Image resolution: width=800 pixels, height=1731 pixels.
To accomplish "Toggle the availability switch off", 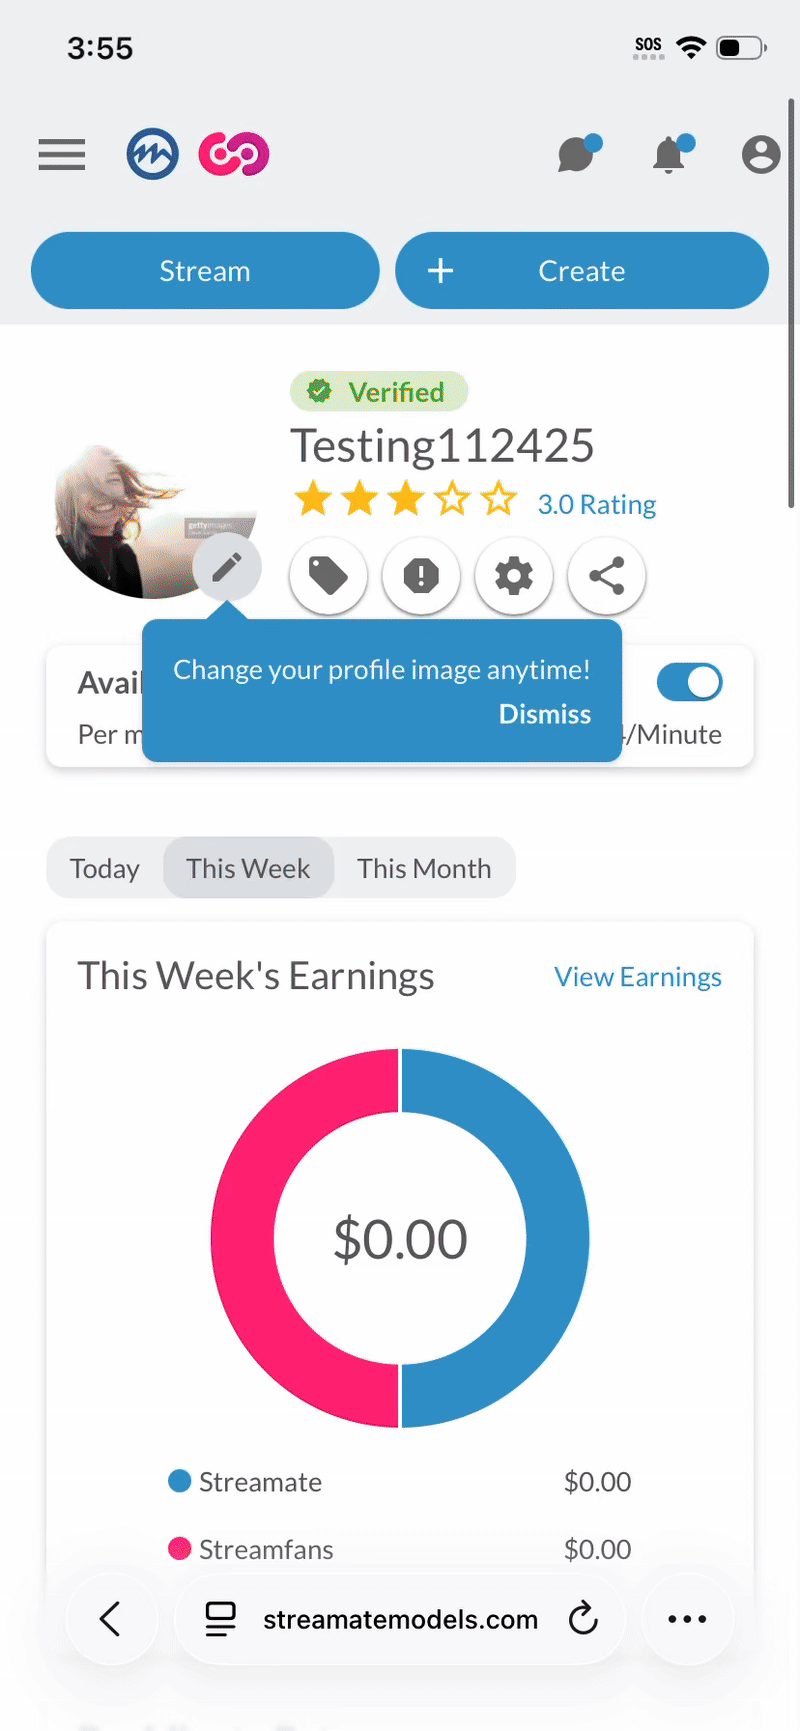I will tap(689, 683).
